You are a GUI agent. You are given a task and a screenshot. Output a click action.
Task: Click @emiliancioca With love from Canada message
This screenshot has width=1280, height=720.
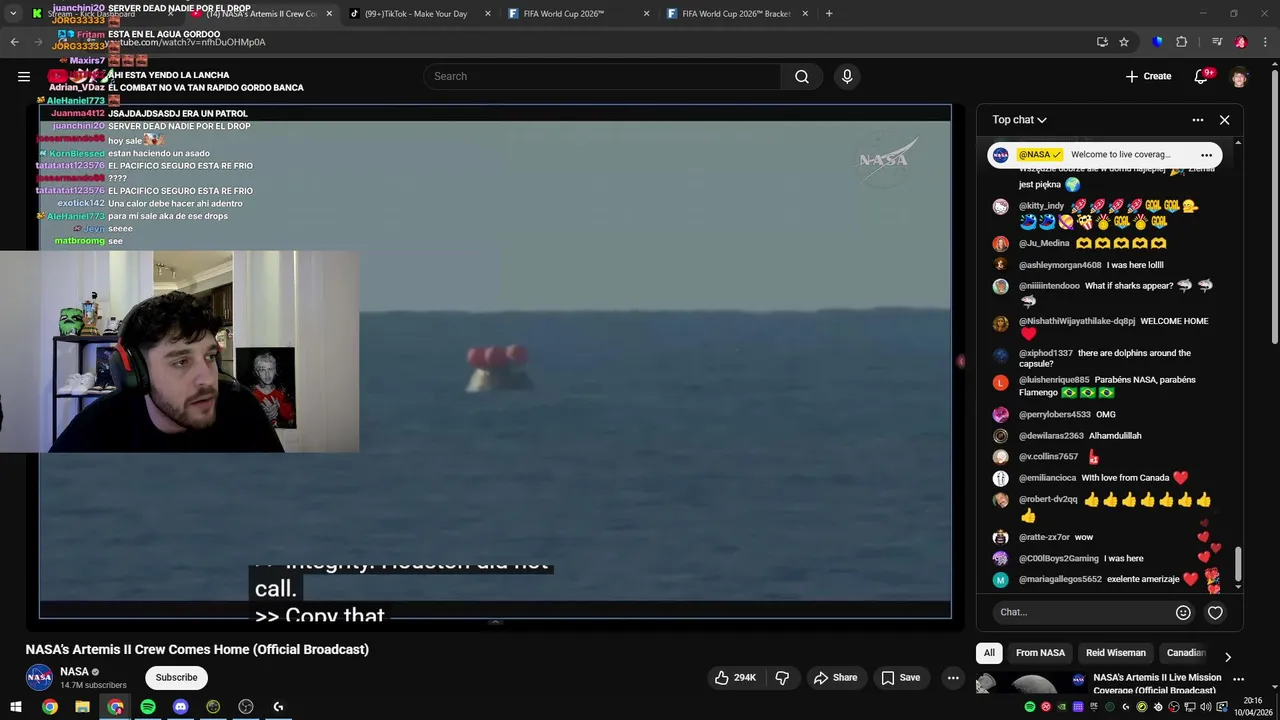pyautogui.click(x=1090, y=478)
